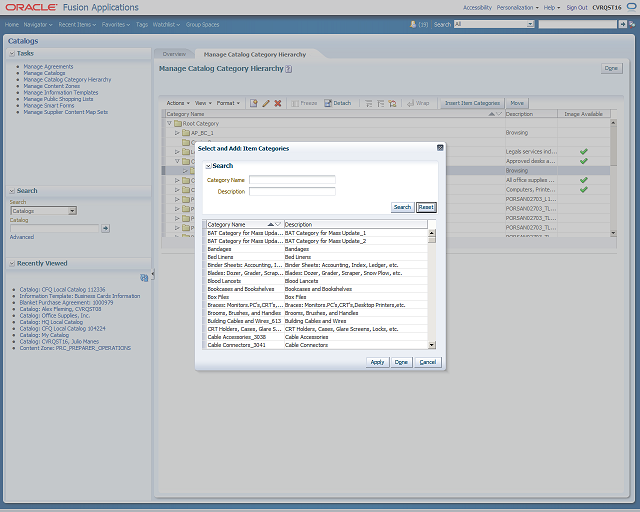640x512 pixels.
Task: Open the Actions menu
Action: (178, 103)
